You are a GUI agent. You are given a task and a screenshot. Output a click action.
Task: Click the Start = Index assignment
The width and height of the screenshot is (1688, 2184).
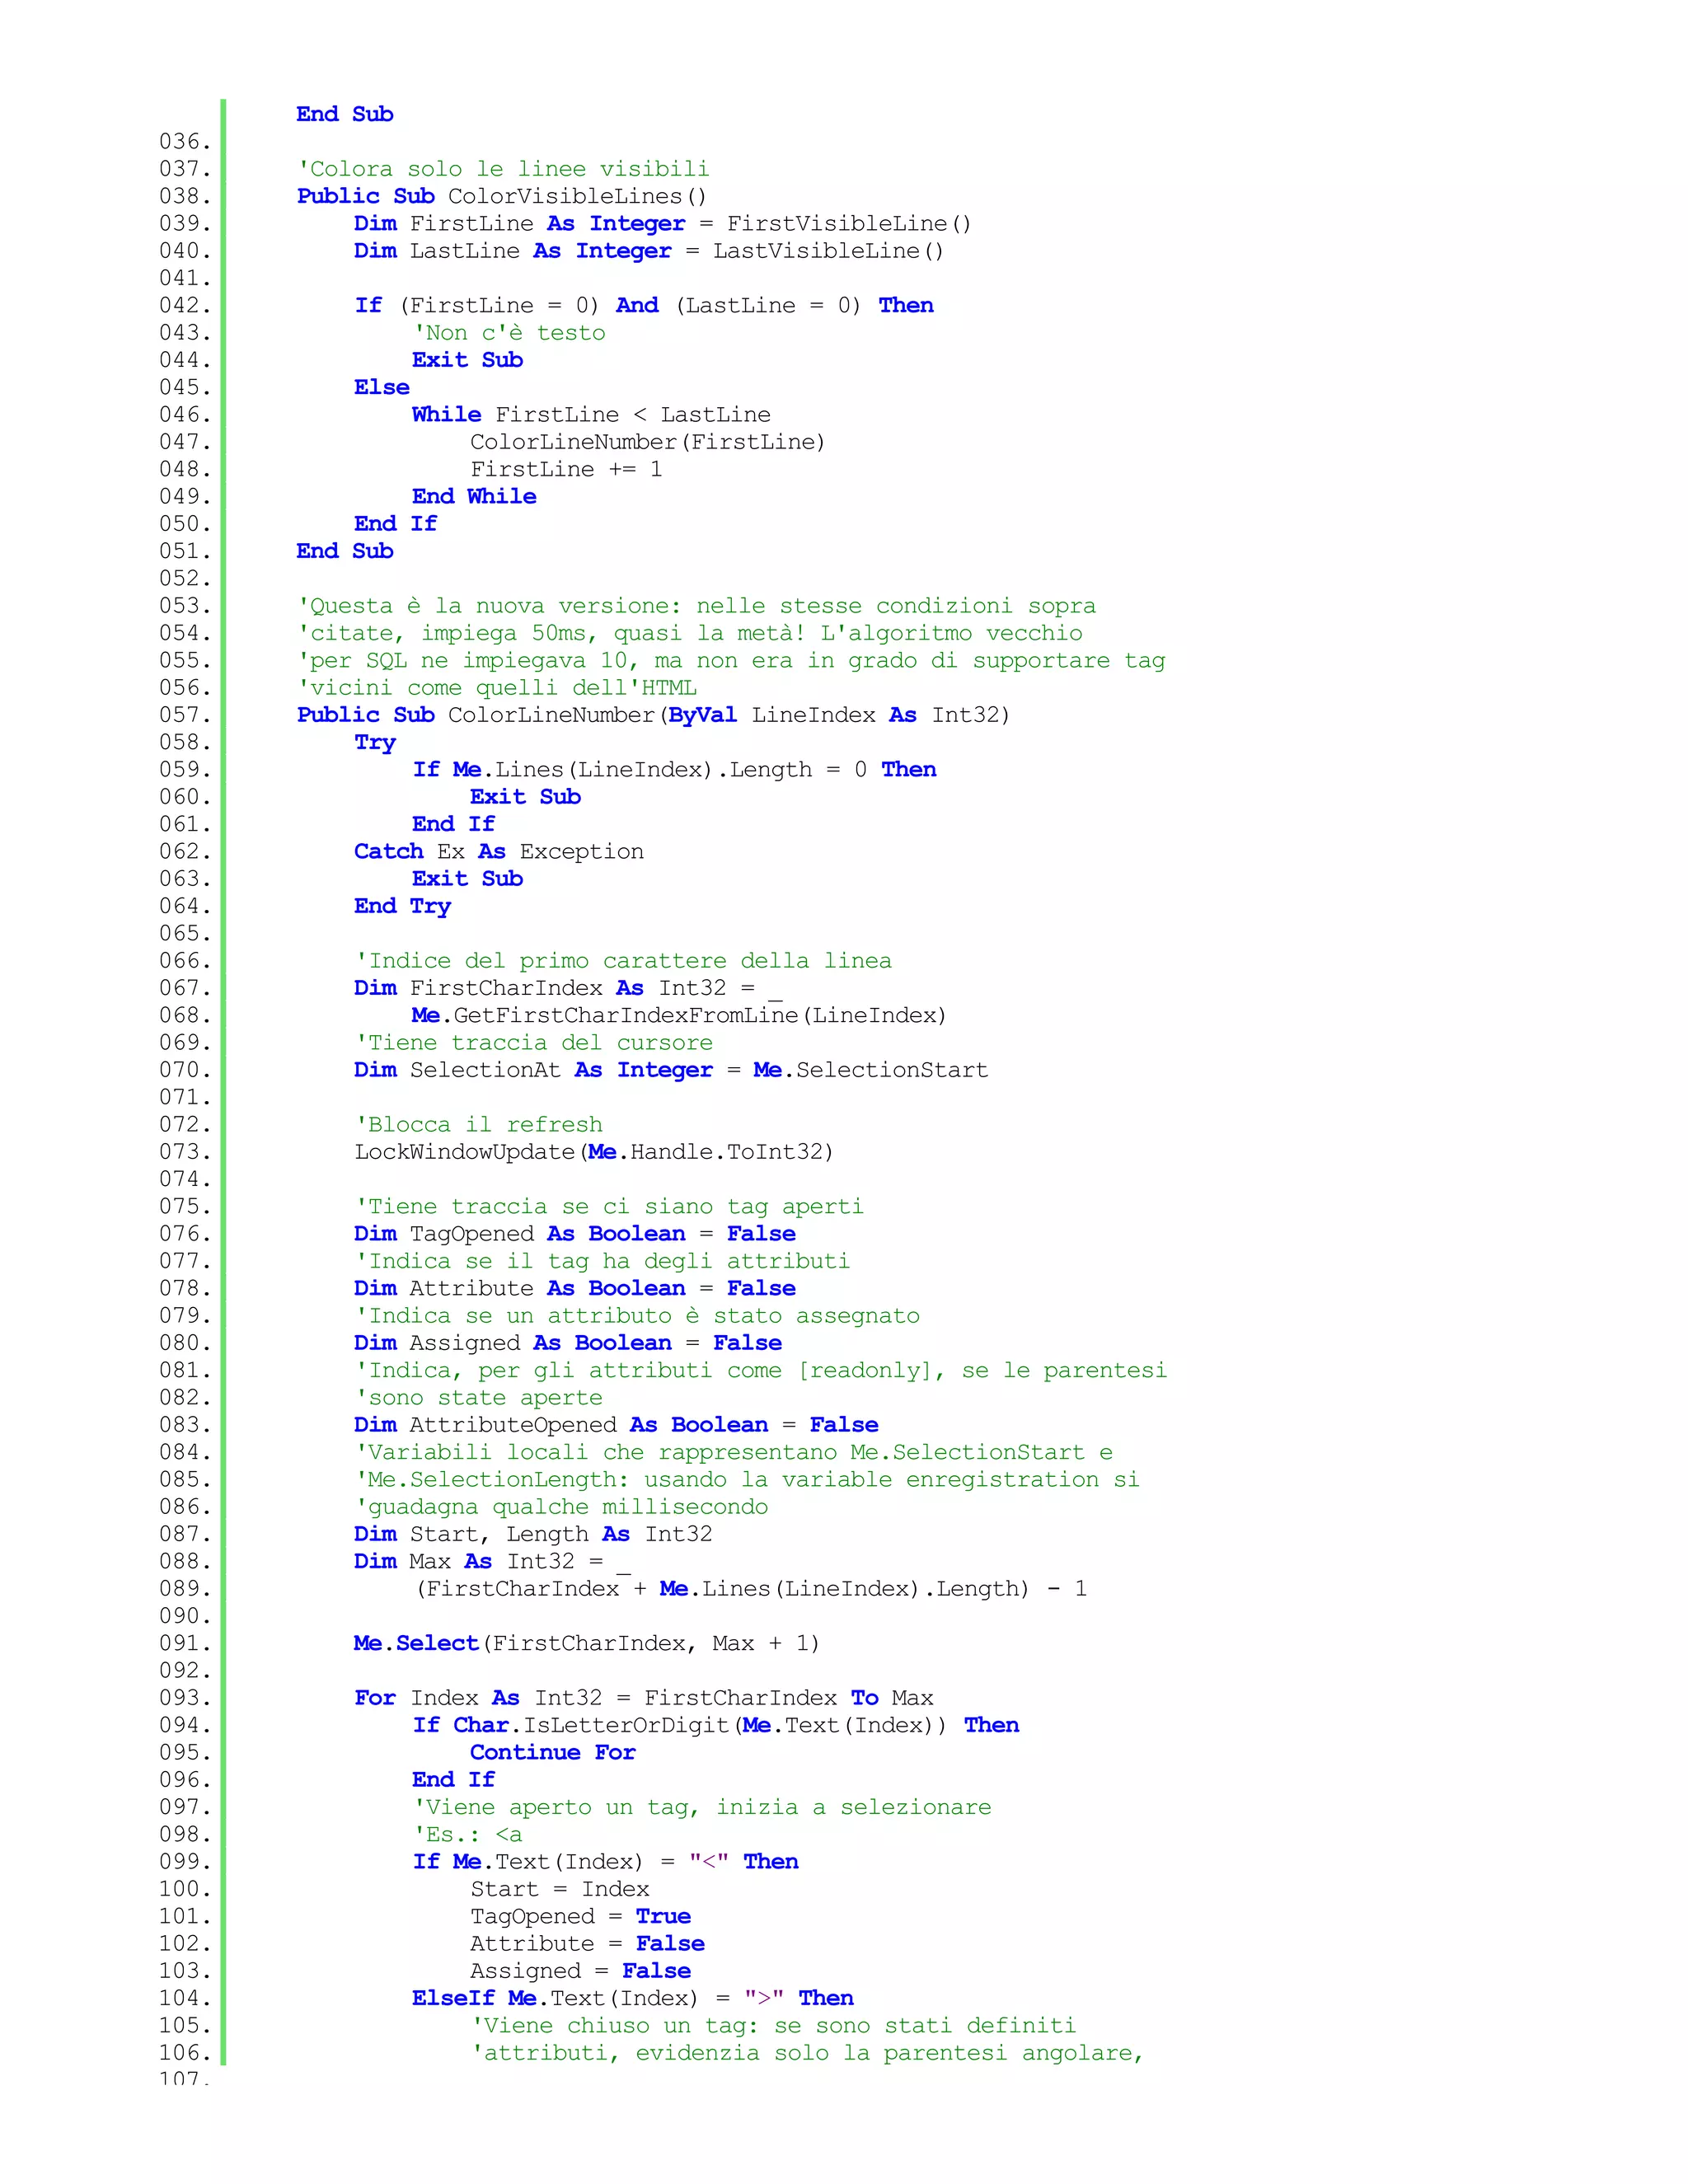point(560,1889)
